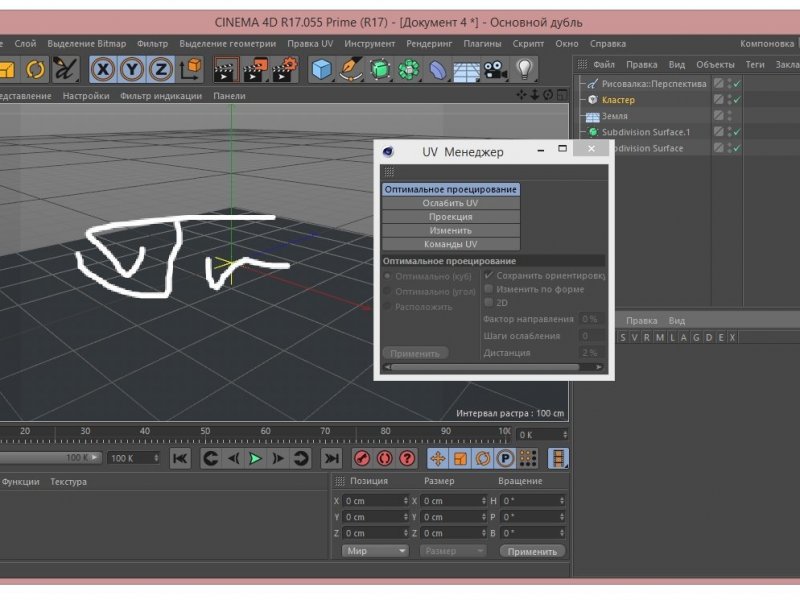This screenshot has width=800, height=600.
Task: Select Оптимально (куб) radio button
Action: pos(388,276)
